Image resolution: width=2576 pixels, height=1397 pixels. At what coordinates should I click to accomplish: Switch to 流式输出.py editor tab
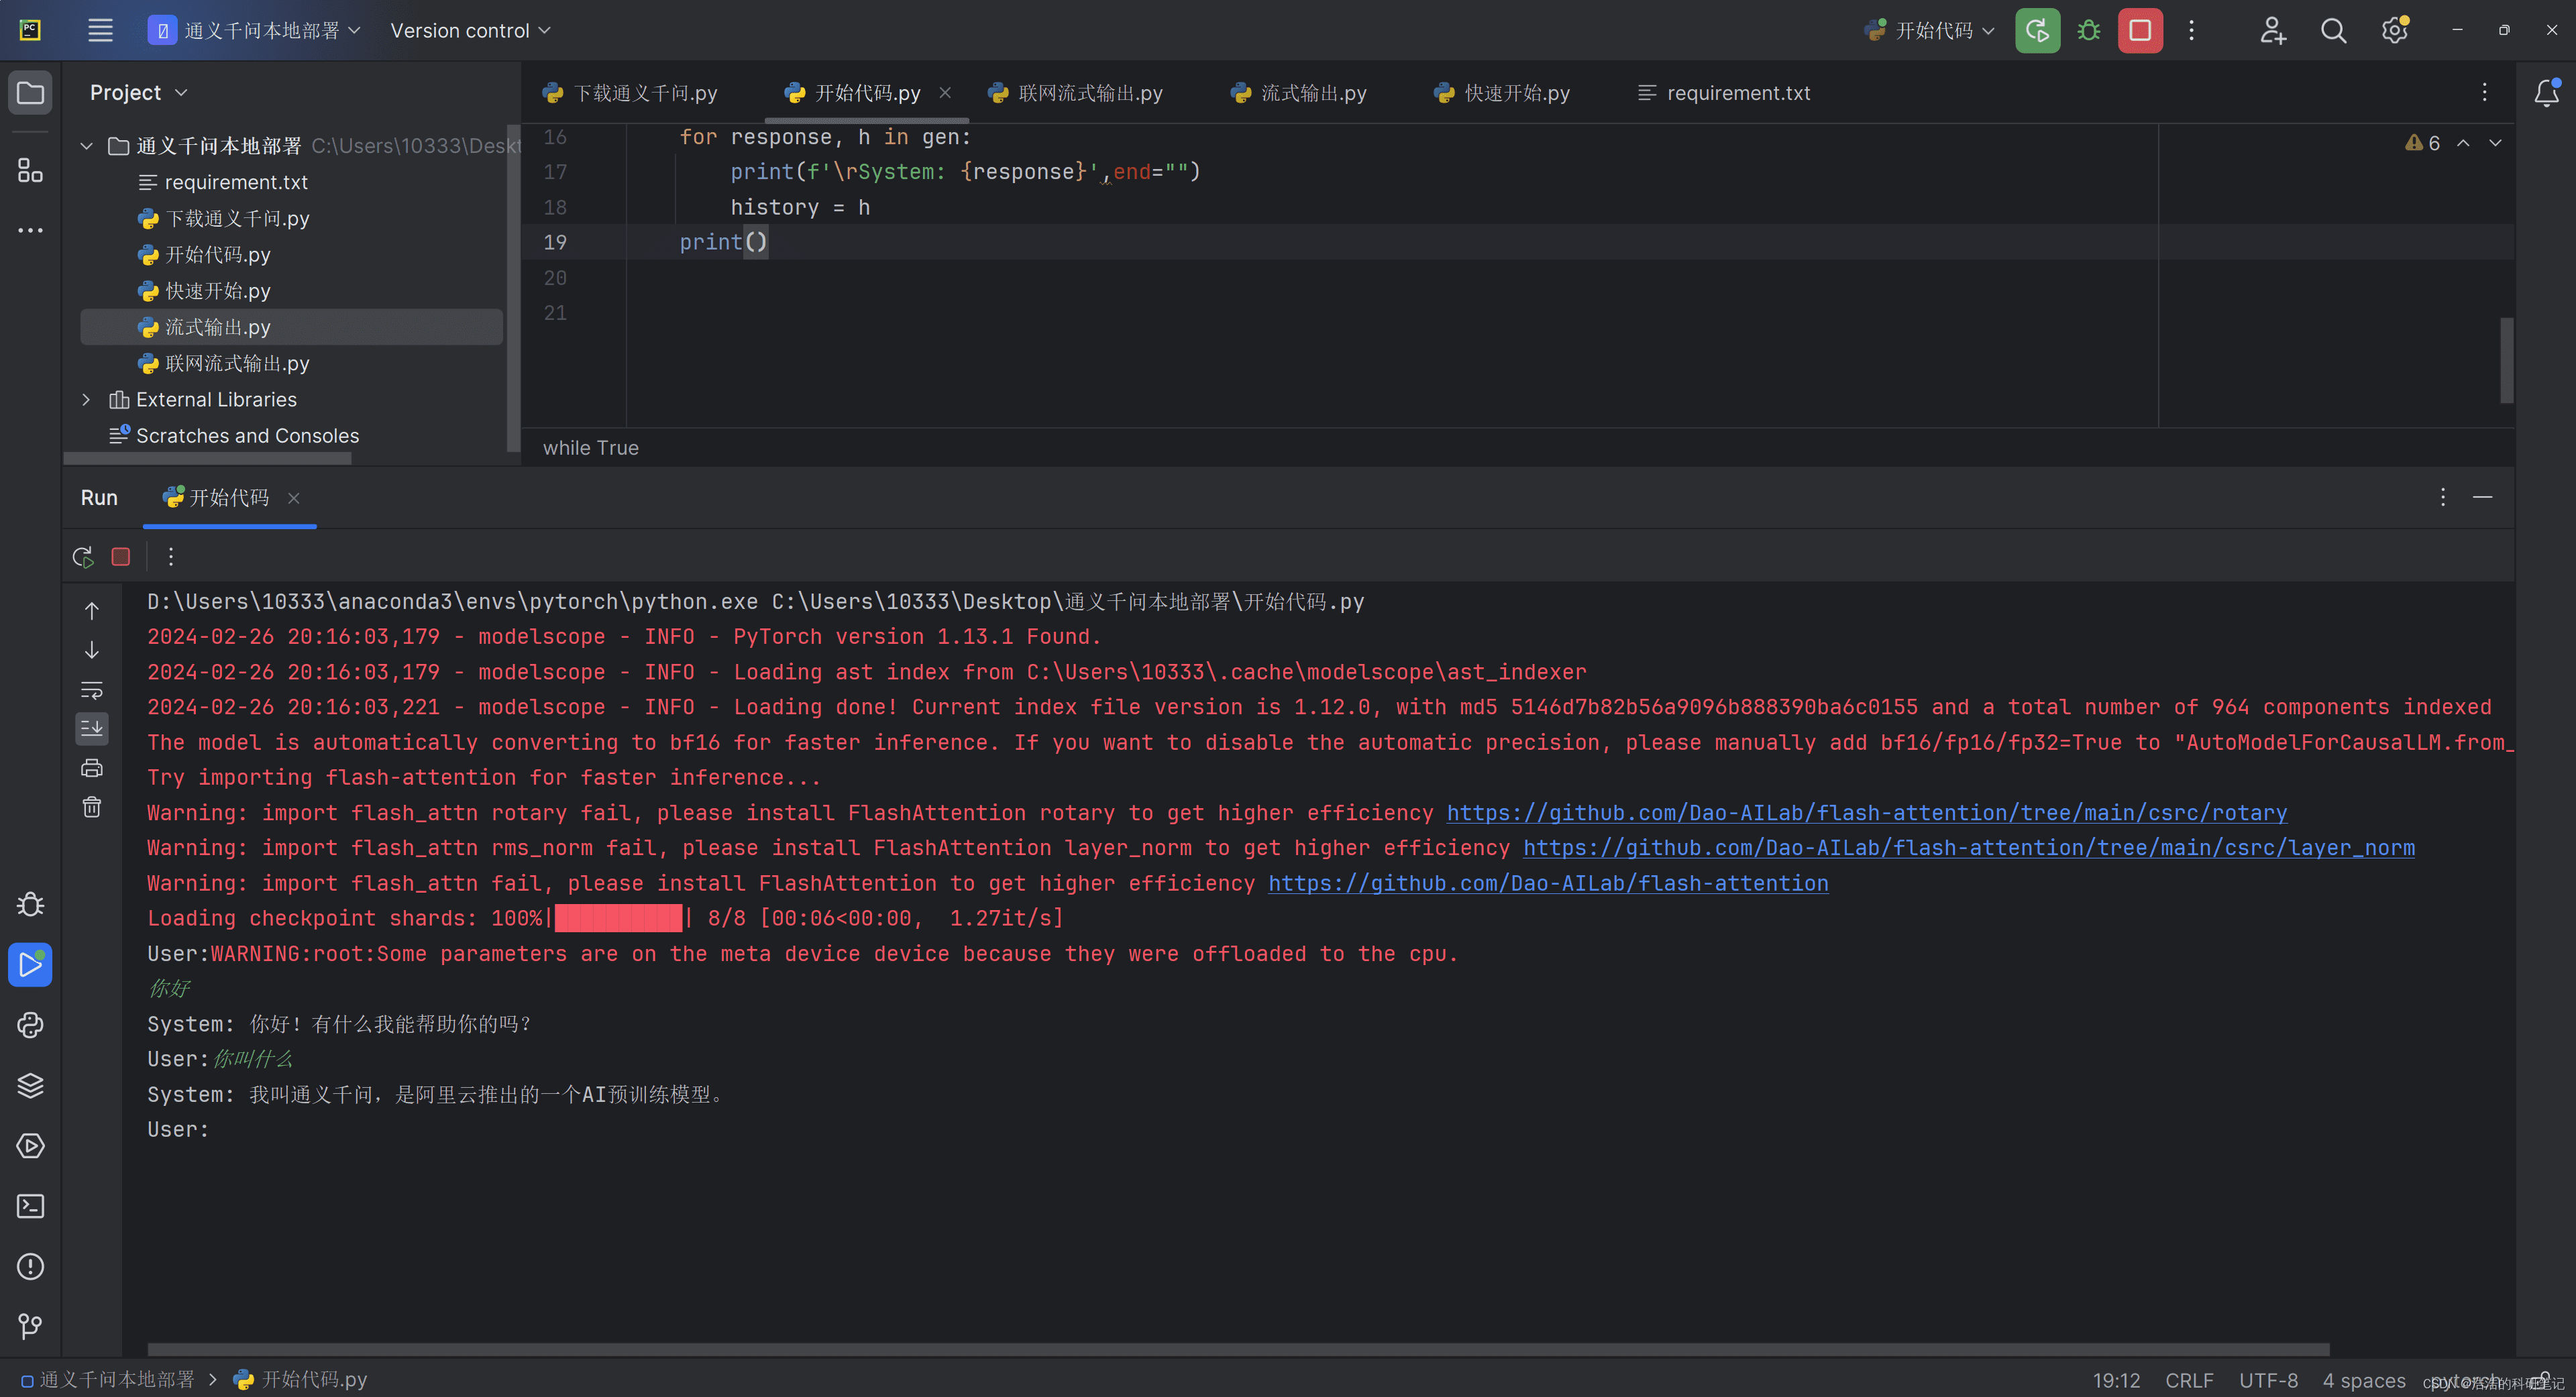1298,93
